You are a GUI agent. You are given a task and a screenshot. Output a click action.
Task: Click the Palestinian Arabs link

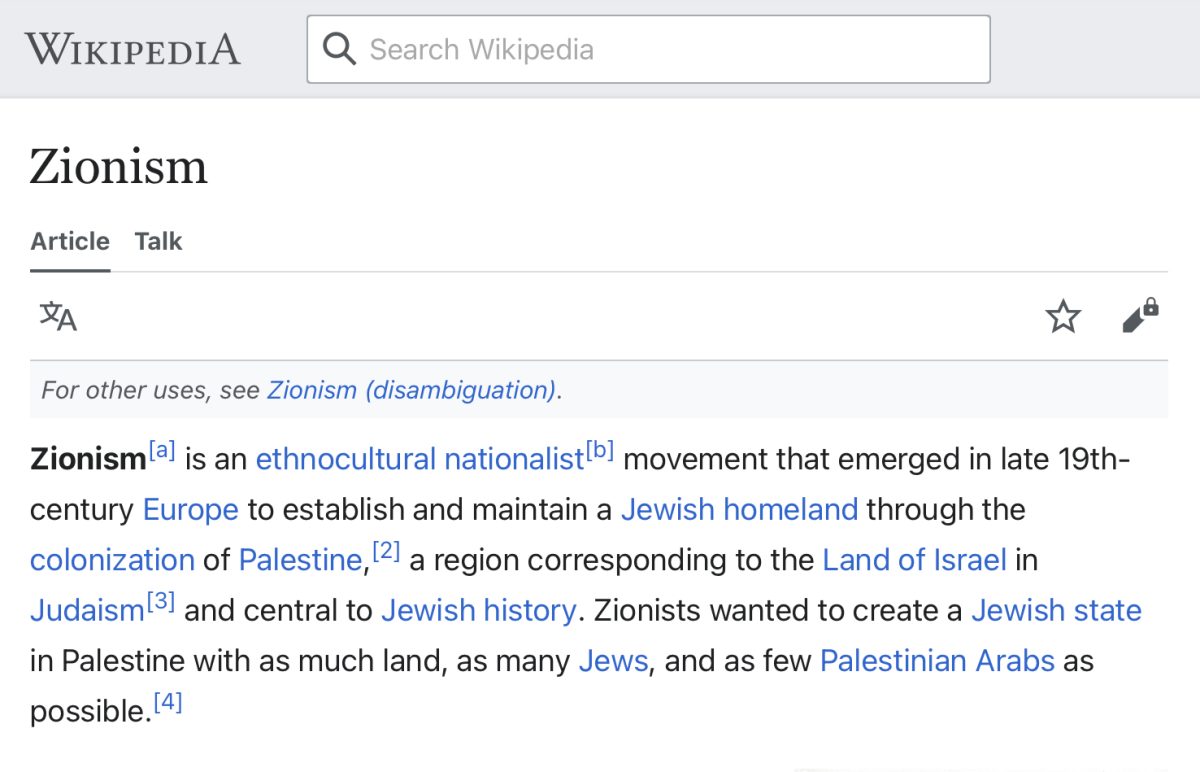[937, 661]
